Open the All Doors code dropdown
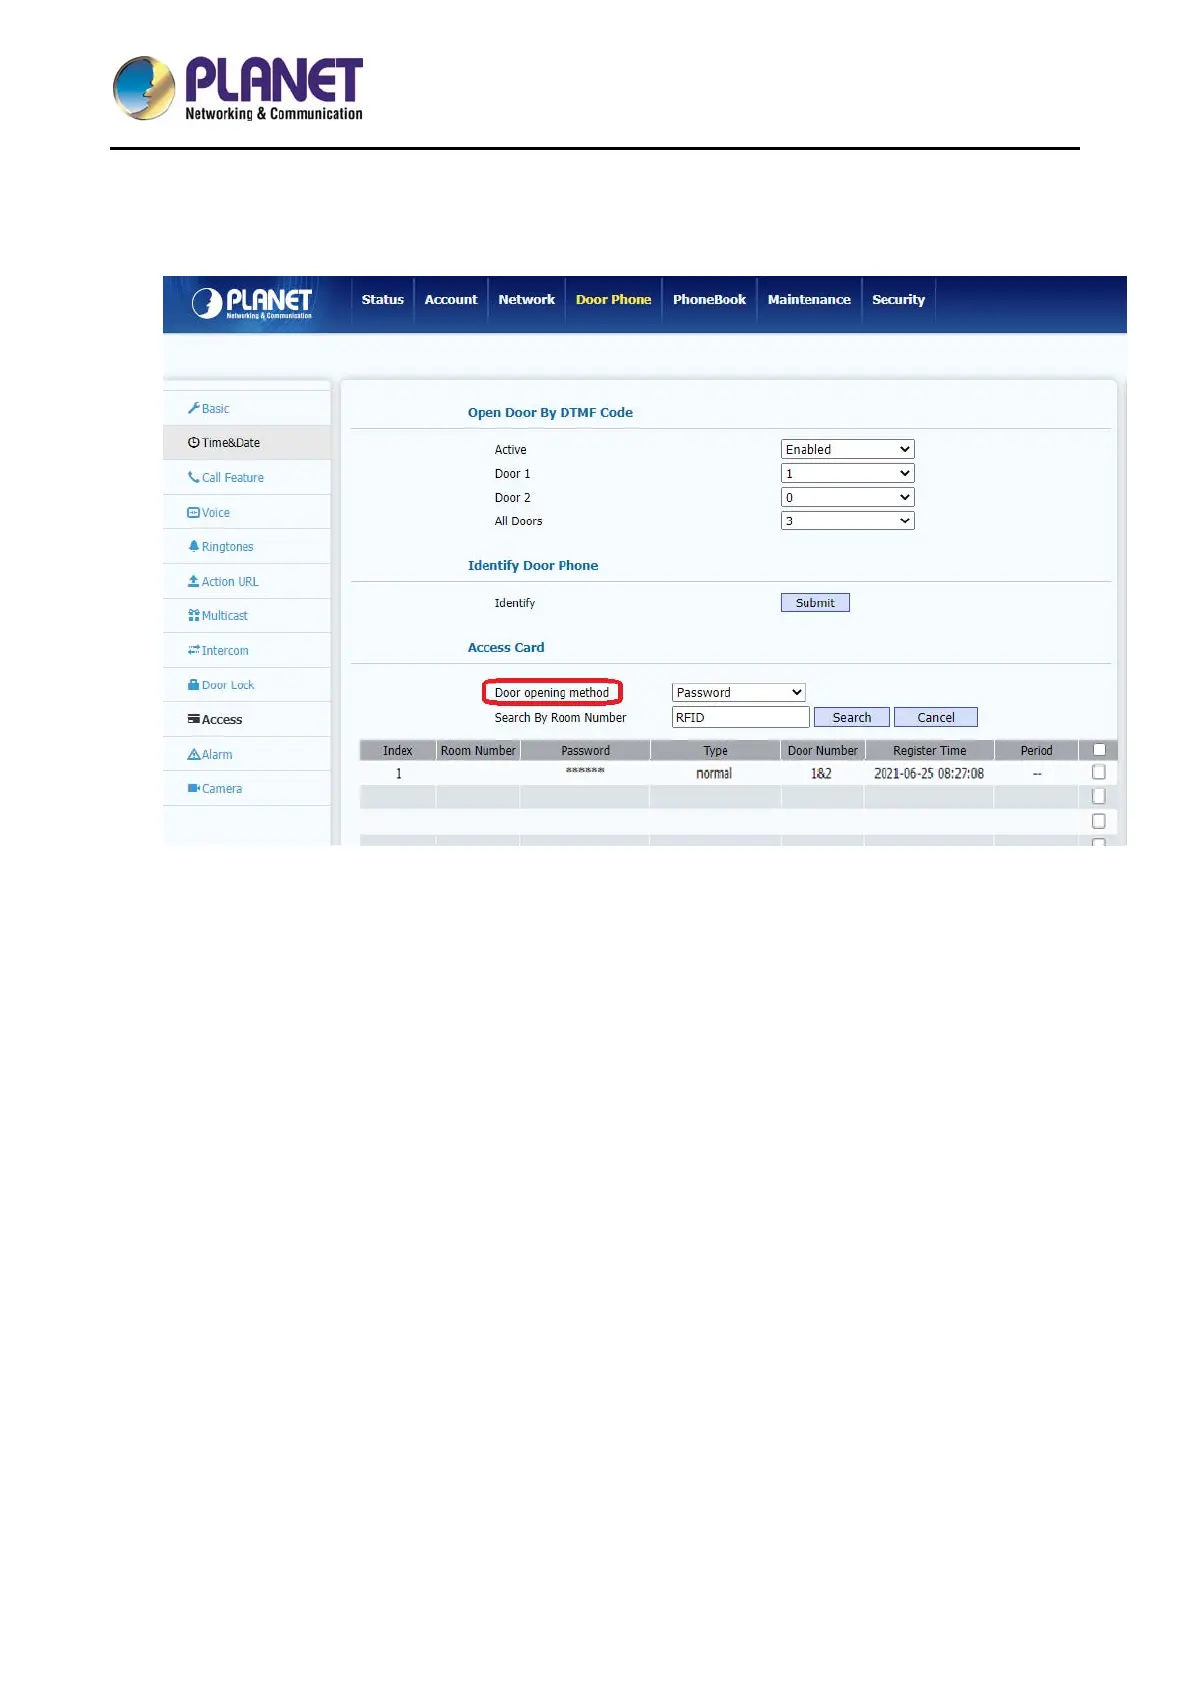 coord(847,520)
